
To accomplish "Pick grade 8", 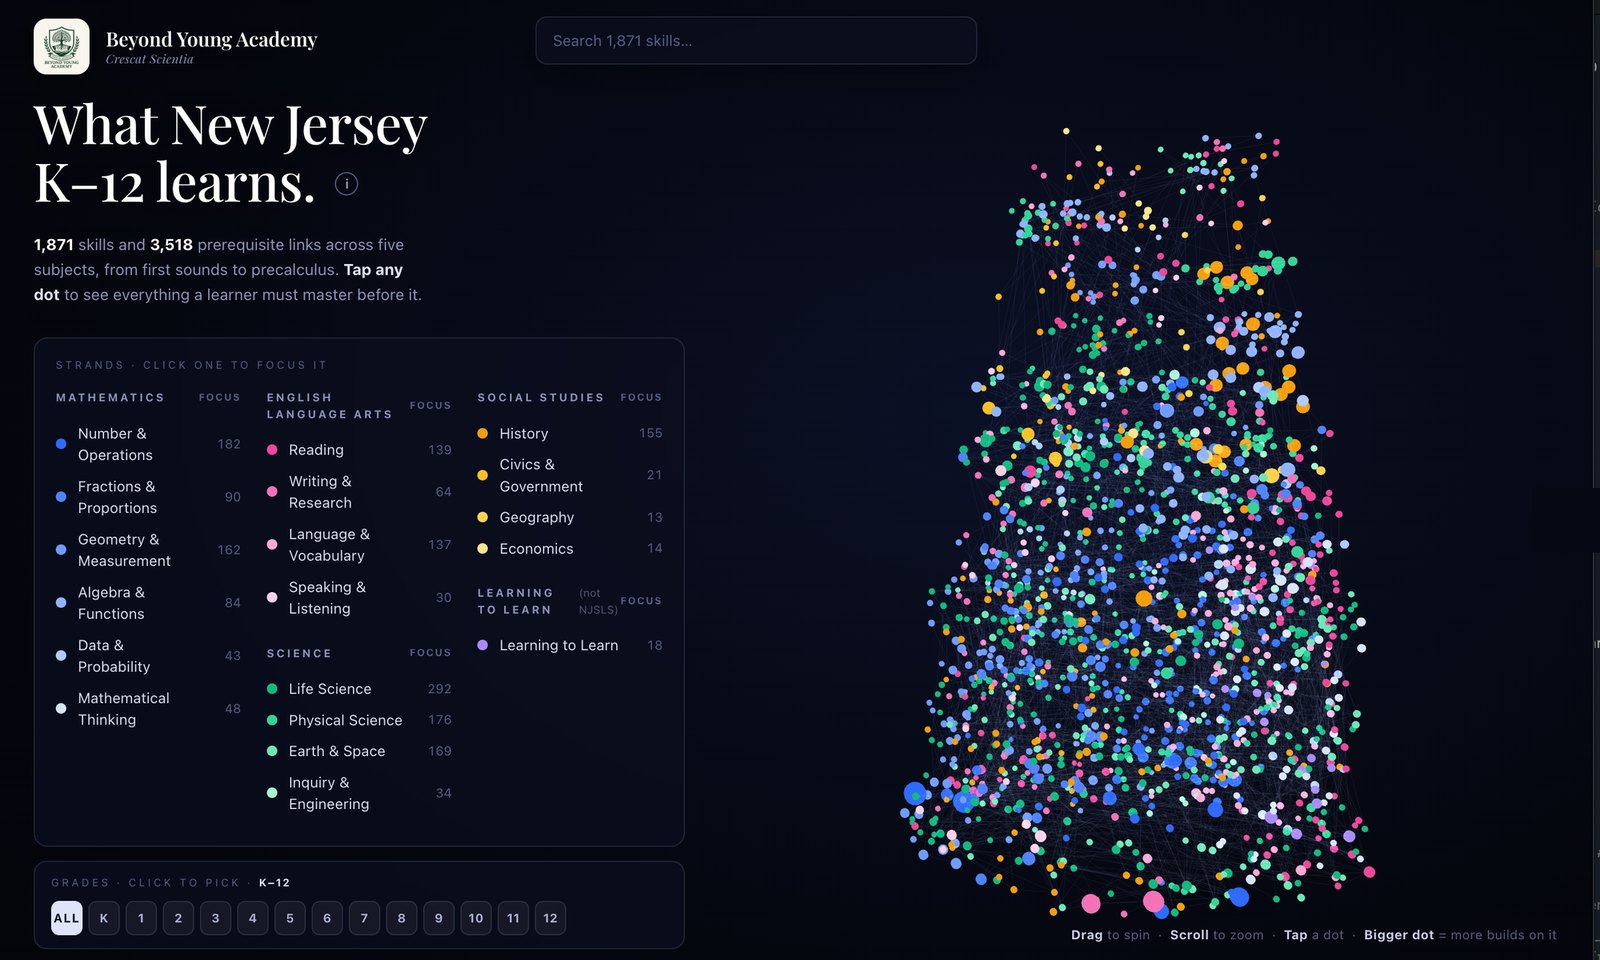I will (x=401, y=918).
